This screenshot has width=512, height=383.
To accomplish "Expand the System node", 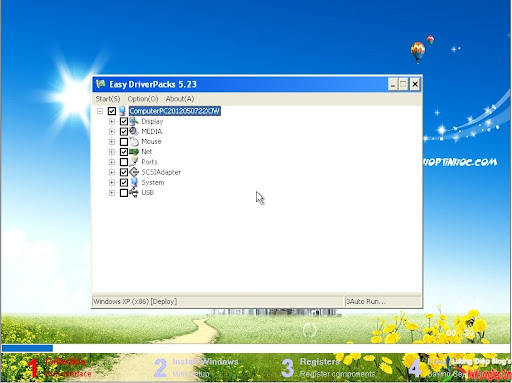I will coord(112,183).
